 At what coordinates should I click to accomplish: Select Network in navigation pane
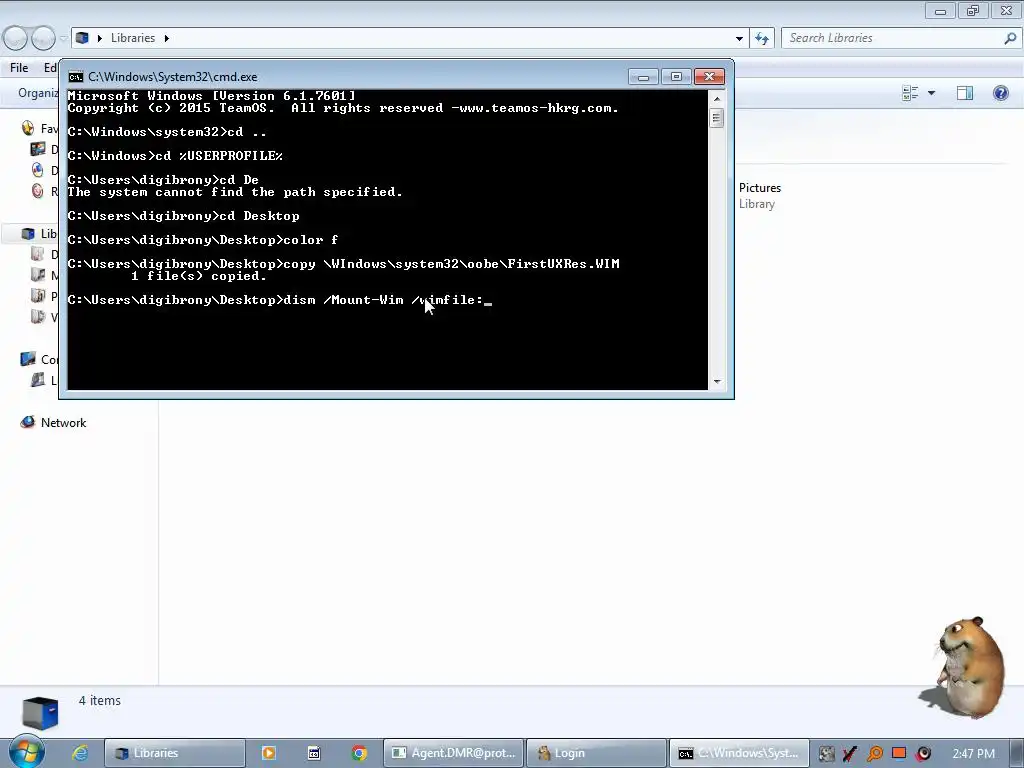54,423
